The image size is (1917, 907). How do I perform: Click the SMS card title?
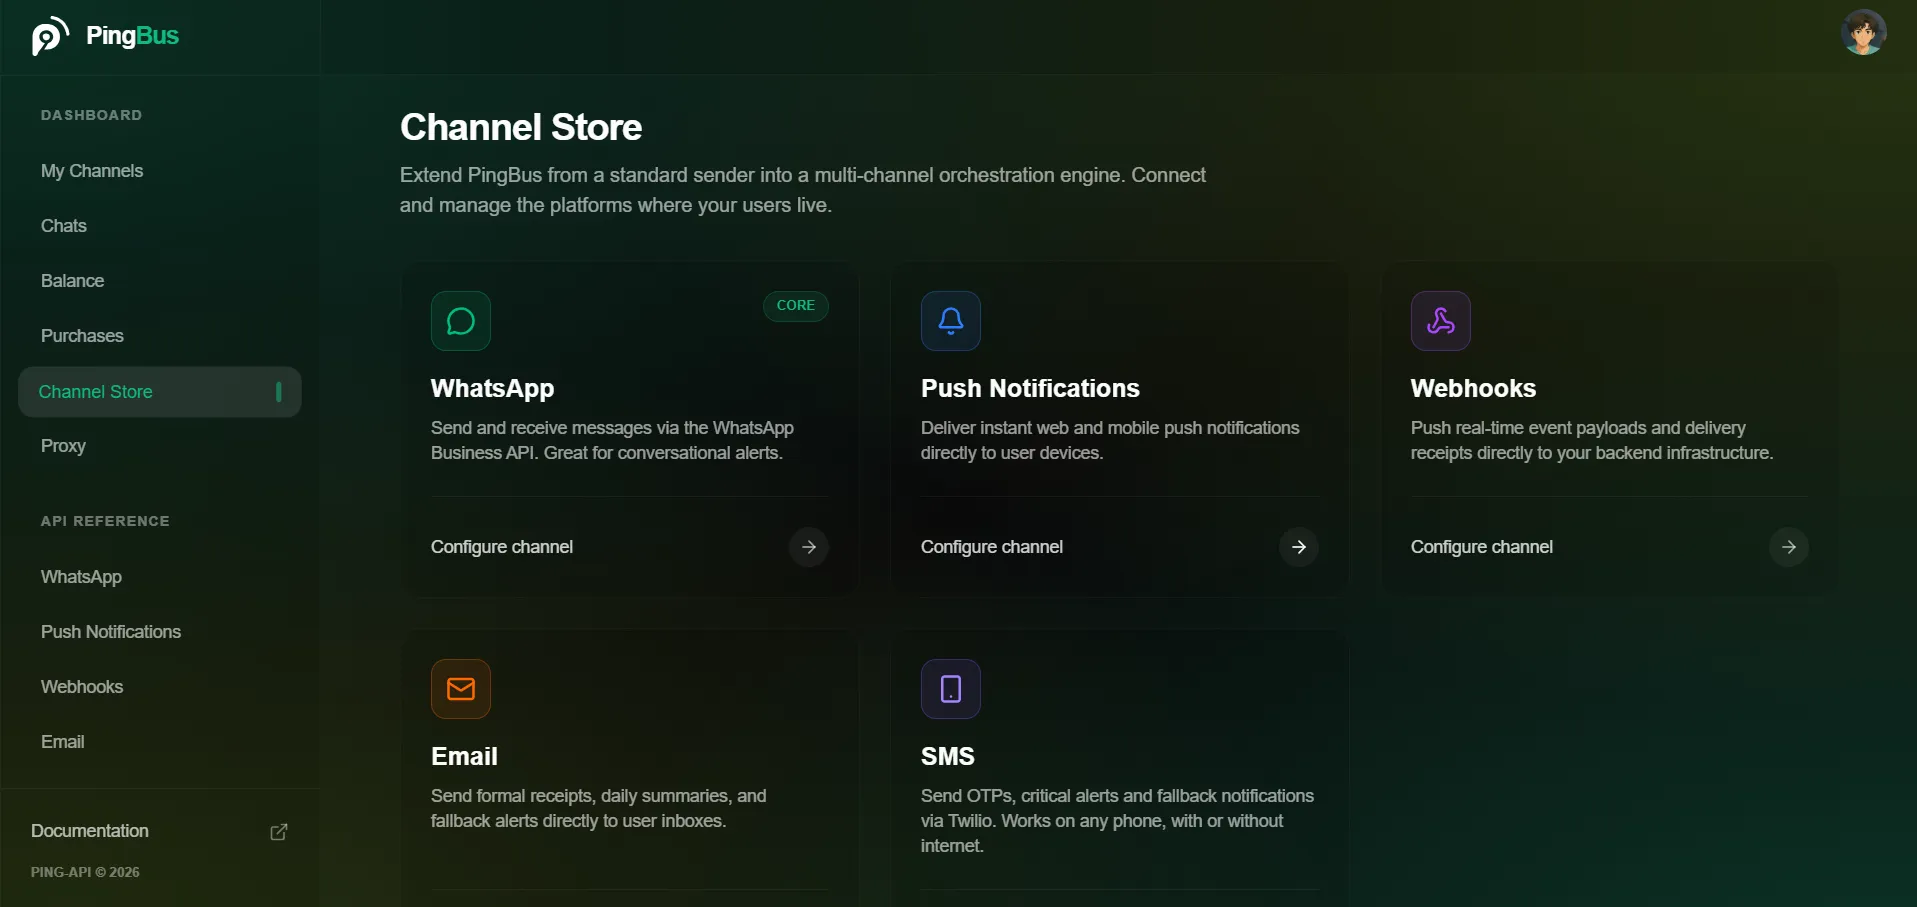pyautogui.click(x=948, y=756)
